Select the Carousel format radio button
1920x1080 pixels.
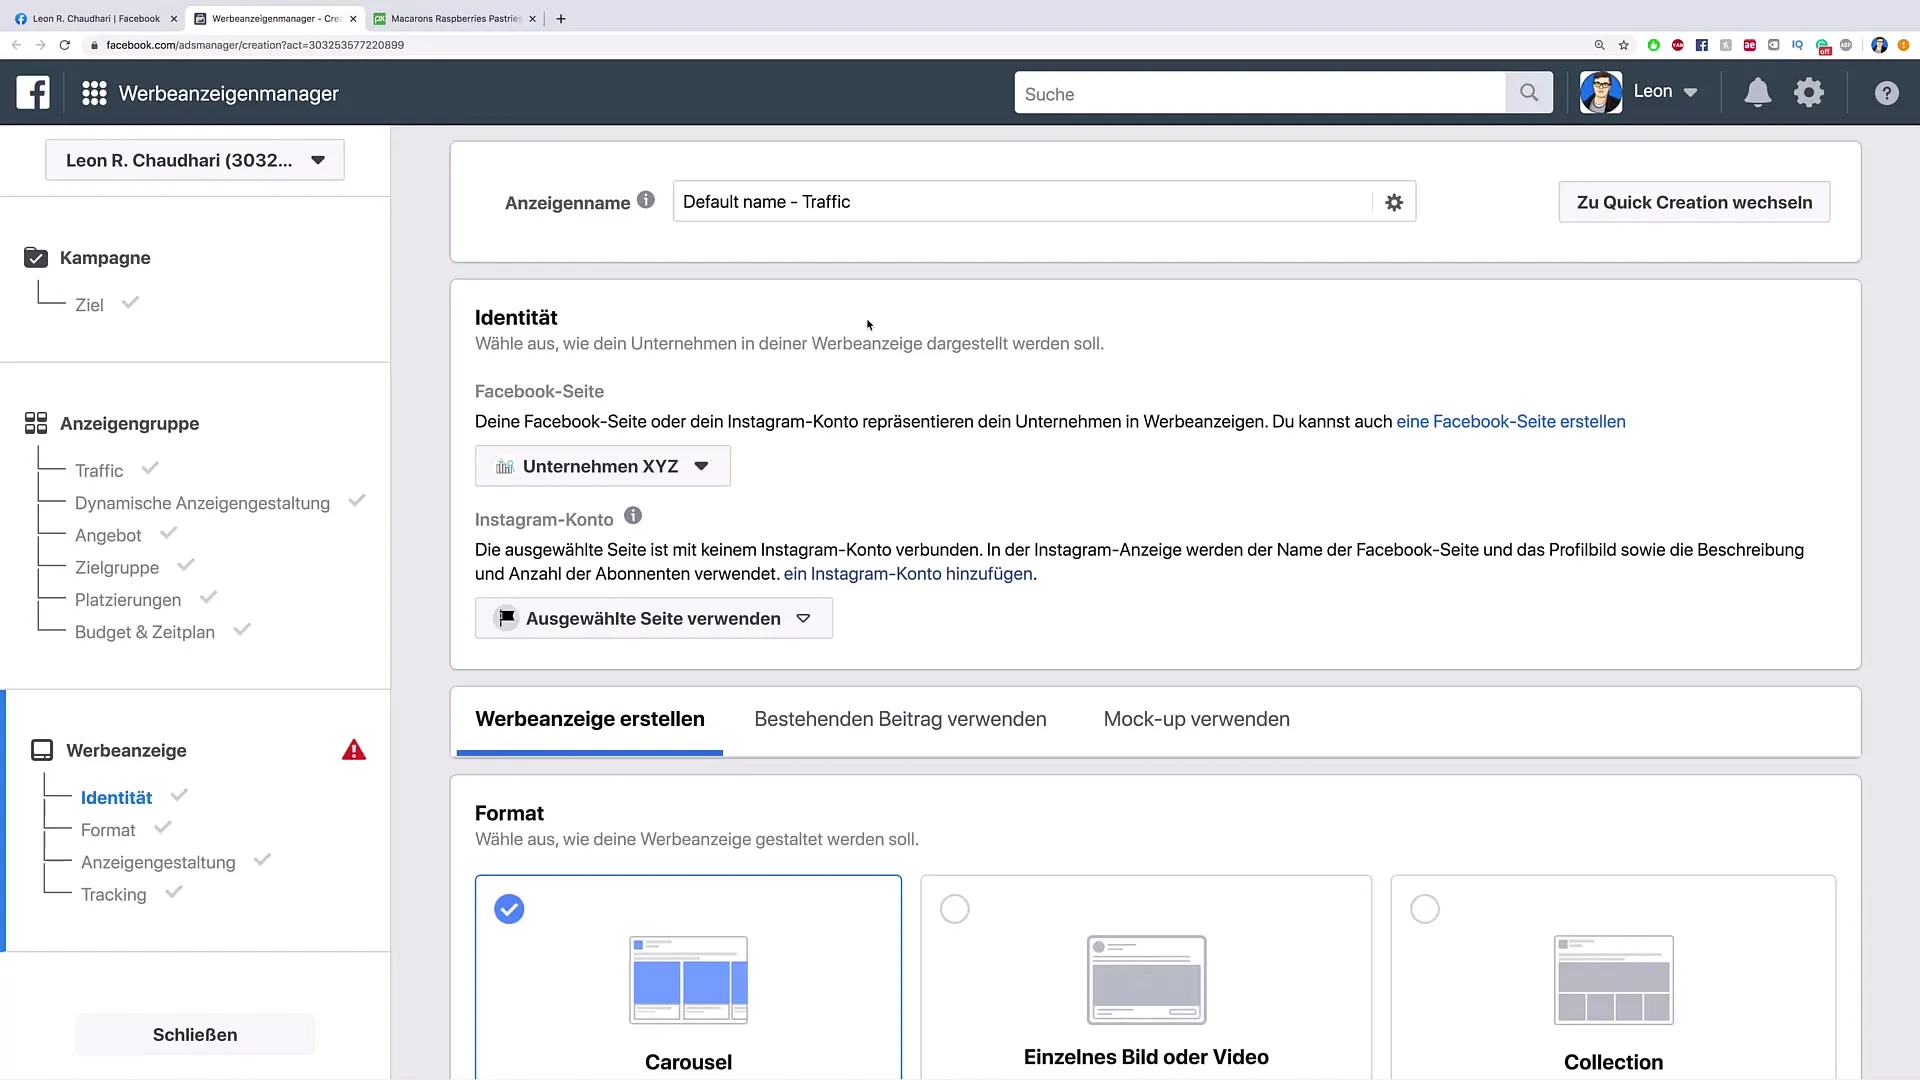pyautogui.click(x=509, y=909)
